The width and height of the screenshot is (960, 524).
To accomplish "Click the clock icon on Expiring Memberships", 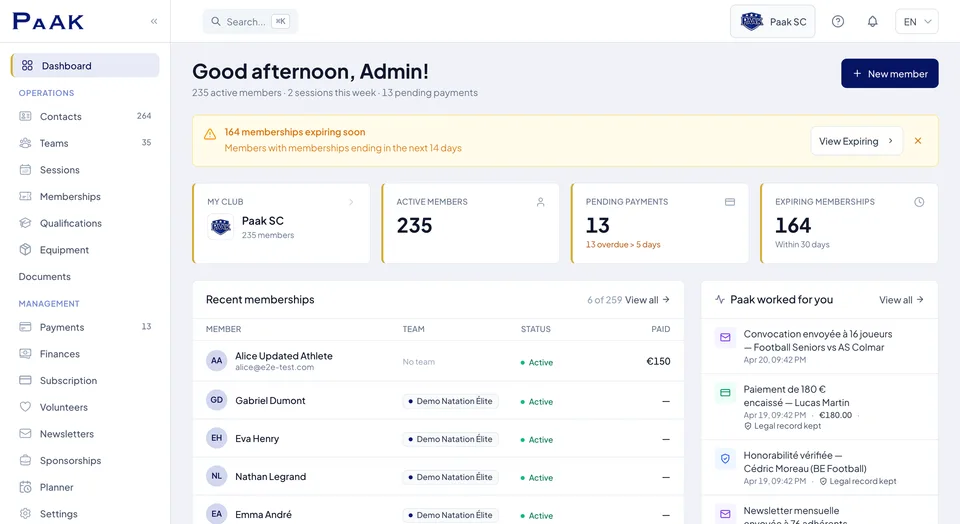I will [x=919, y=202].
